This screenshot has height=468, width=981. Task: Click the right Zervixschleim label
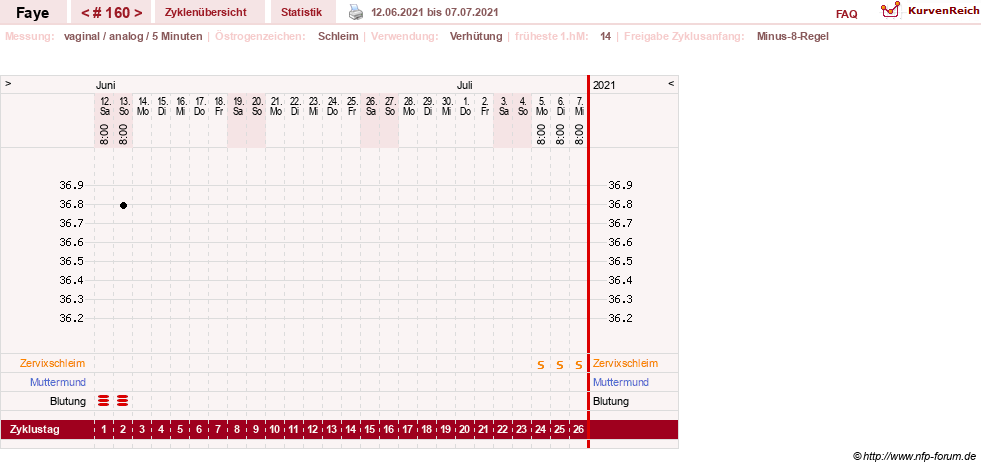(626, 364)
